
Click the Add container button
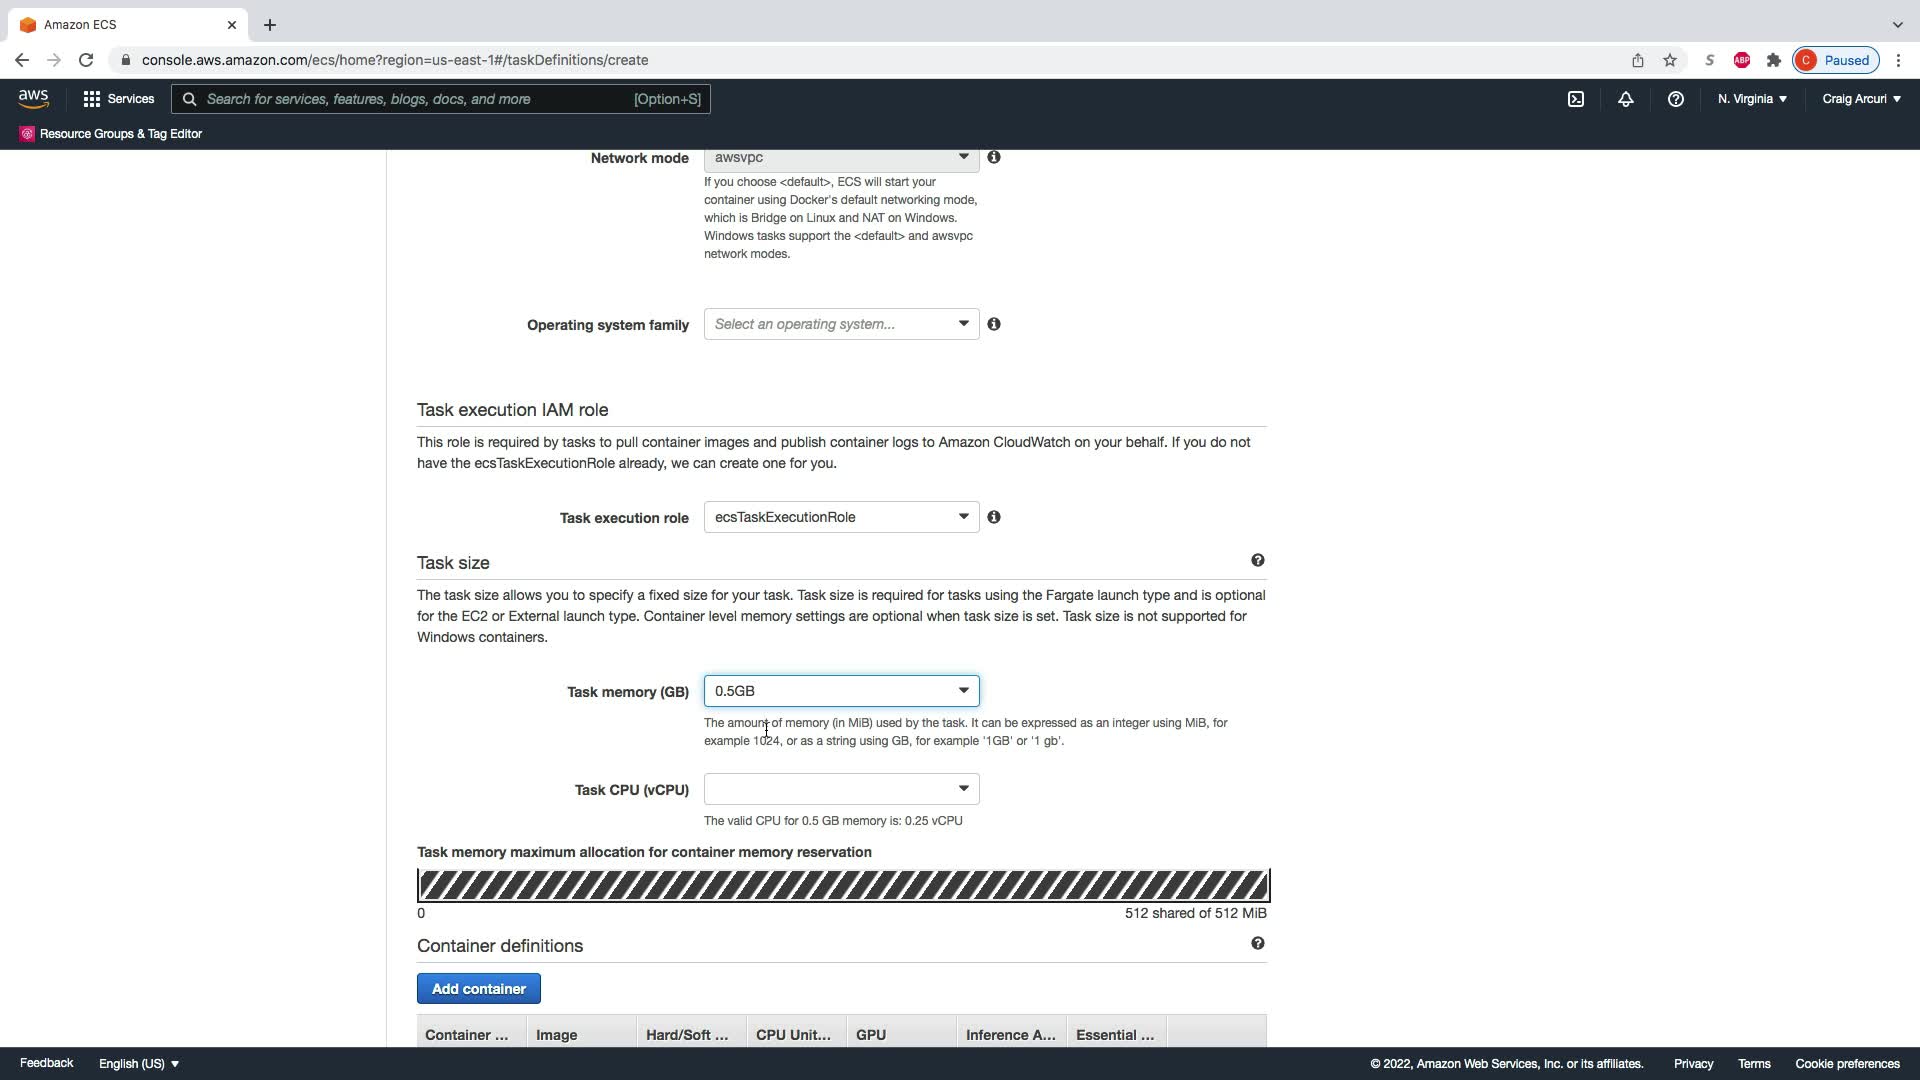[x=478, y=989]
